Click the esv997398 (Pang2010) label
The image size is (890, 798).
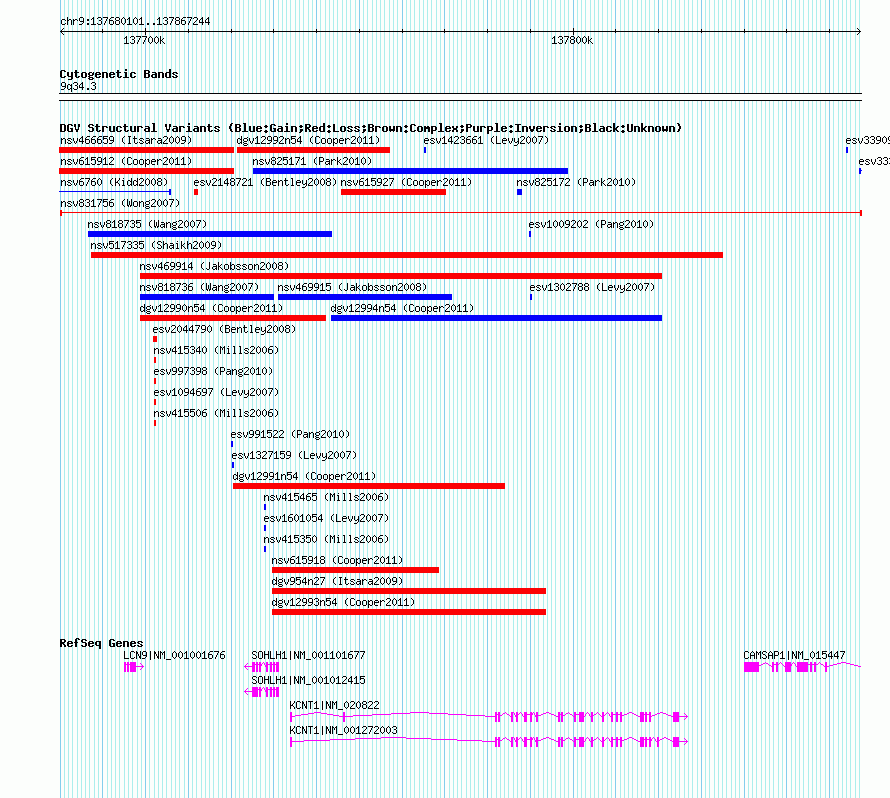click(213, 371)
